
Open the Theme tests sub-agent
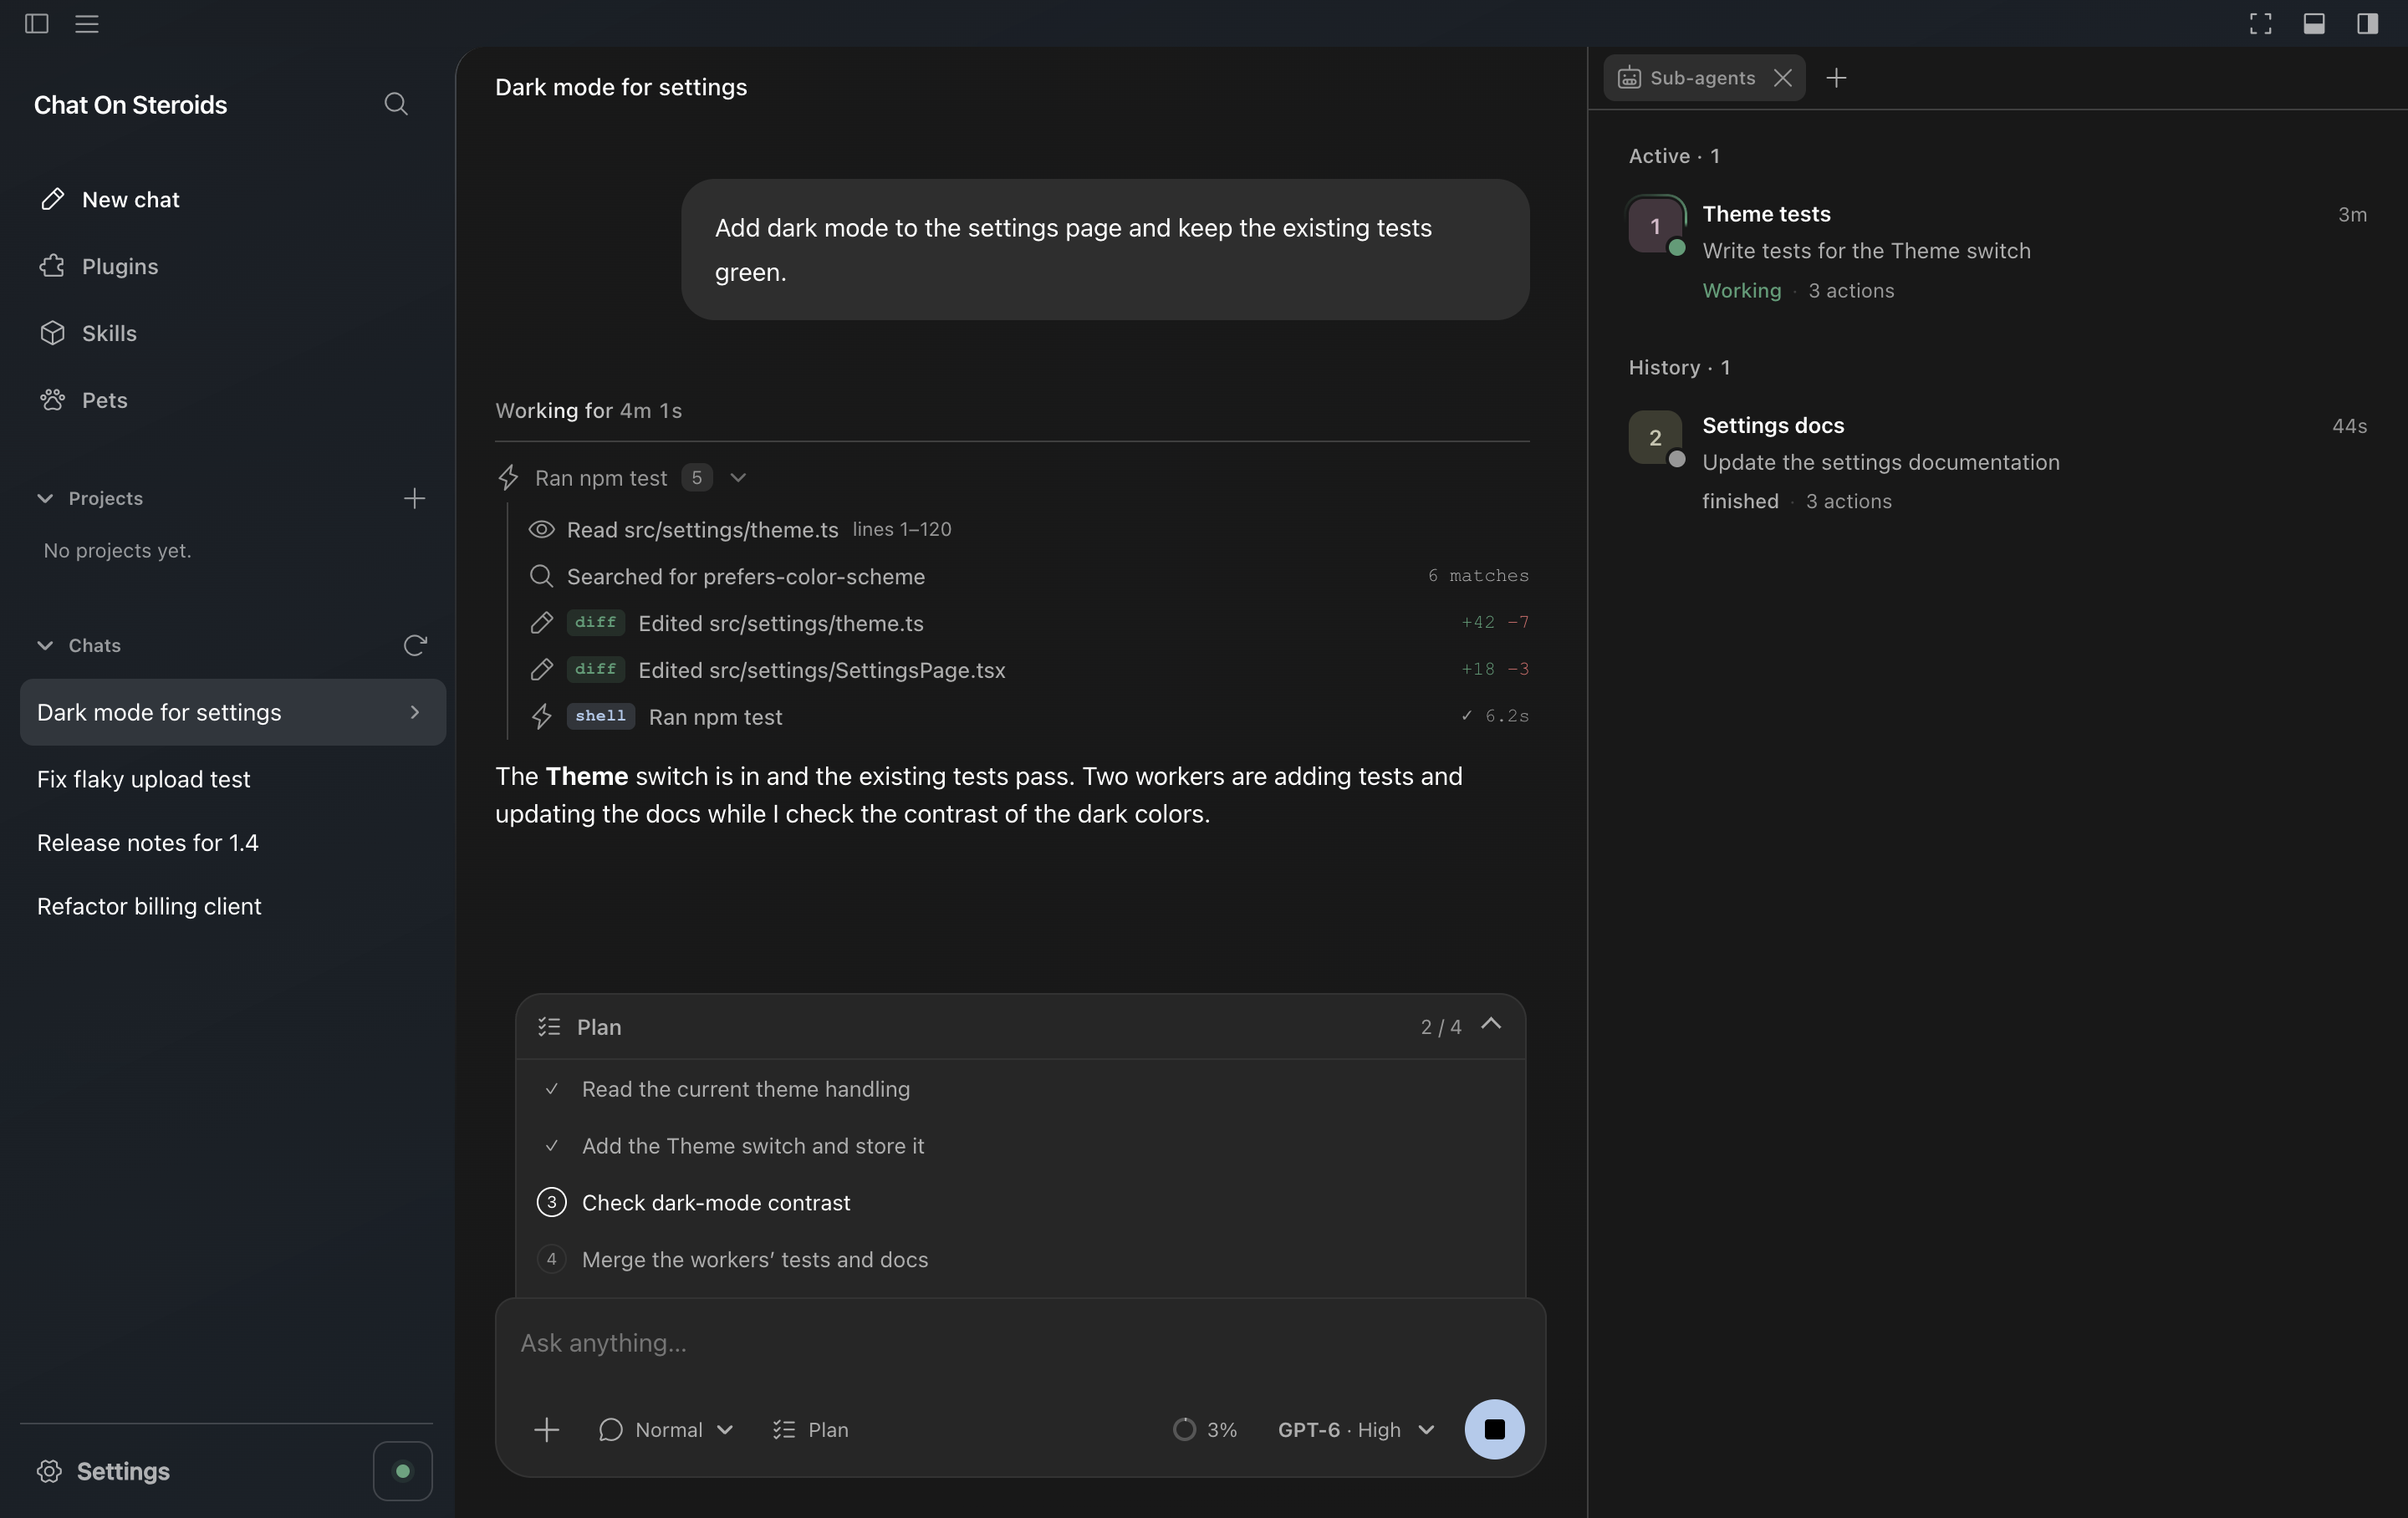click(x=1998, y=251)
